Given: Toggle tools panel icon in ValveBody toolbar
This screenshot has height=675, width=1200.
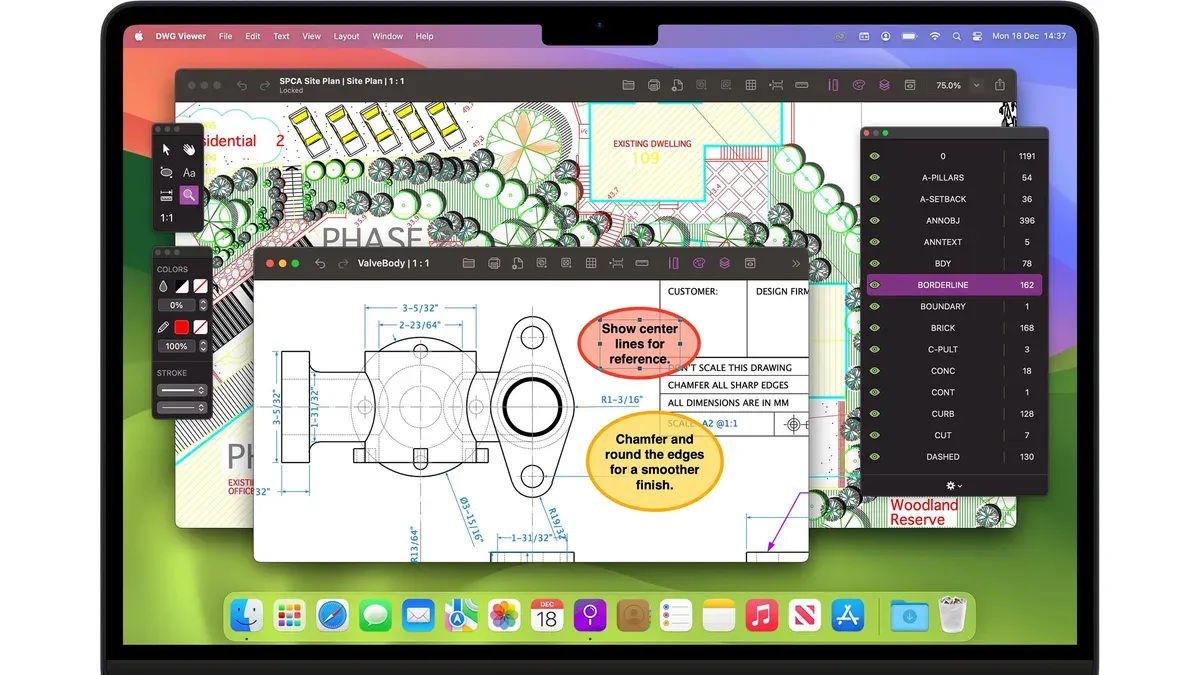Looking at the screenshot, I should point(674,263).
